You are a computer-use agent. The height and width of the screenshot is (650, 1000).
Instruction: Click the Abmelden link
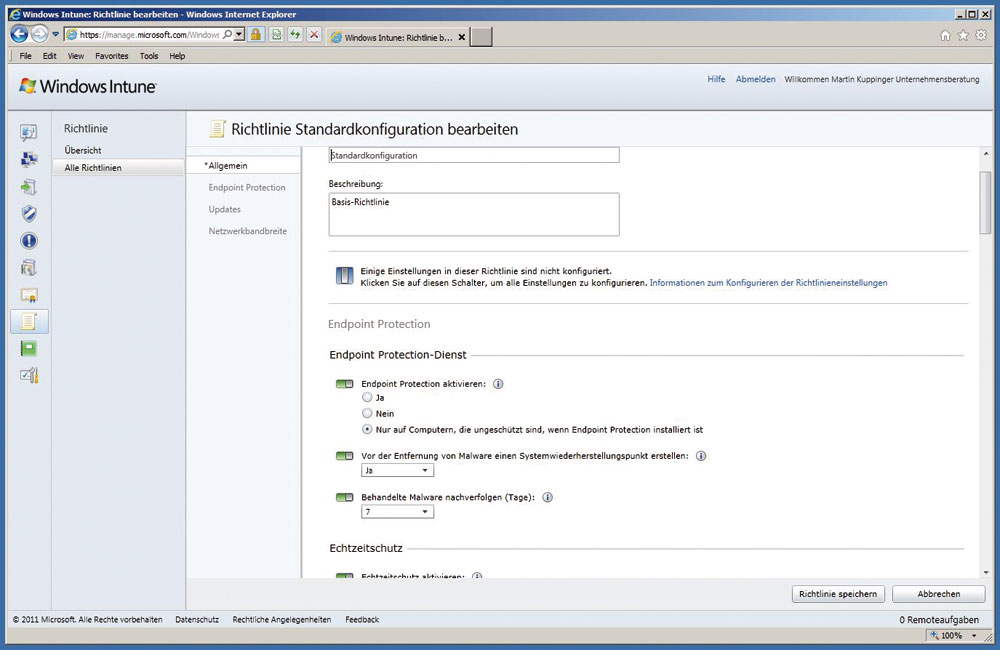756,79
